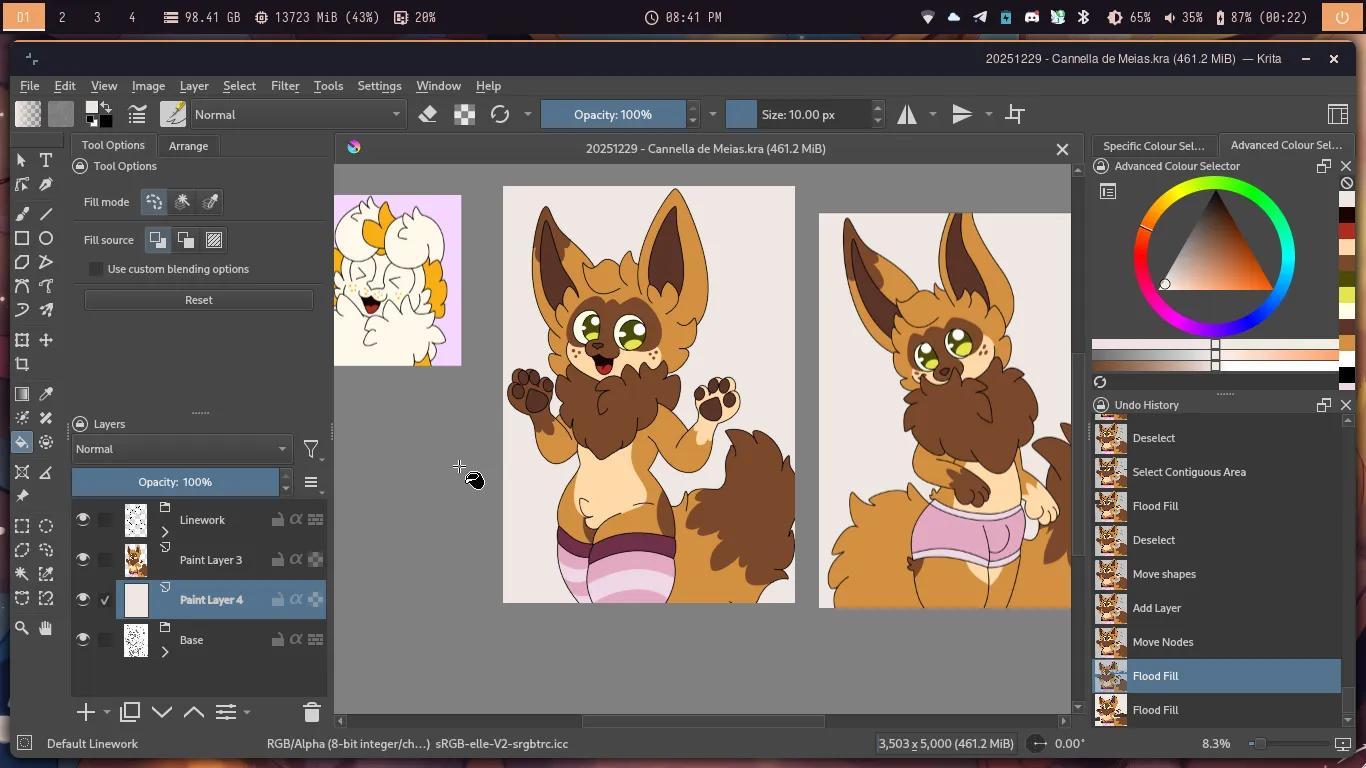Toggle eraser mode in the toolbar

[x=428, y=114]
